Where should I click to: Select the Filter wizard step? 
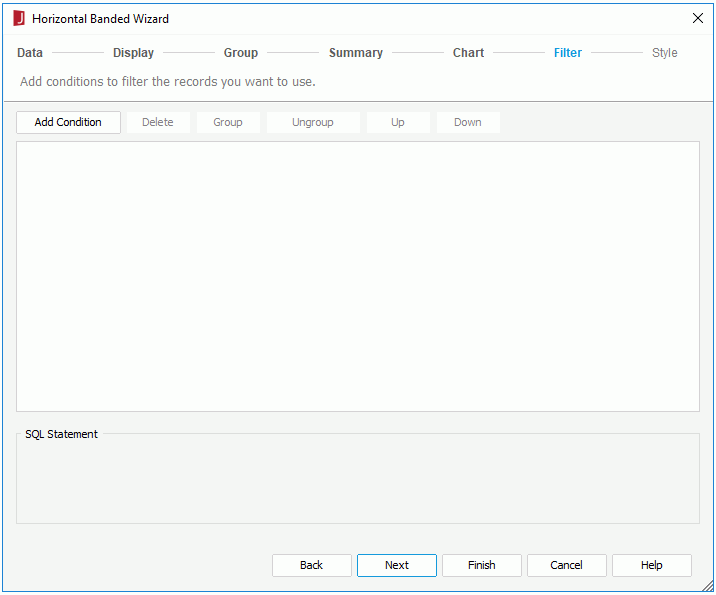(568, 53)
